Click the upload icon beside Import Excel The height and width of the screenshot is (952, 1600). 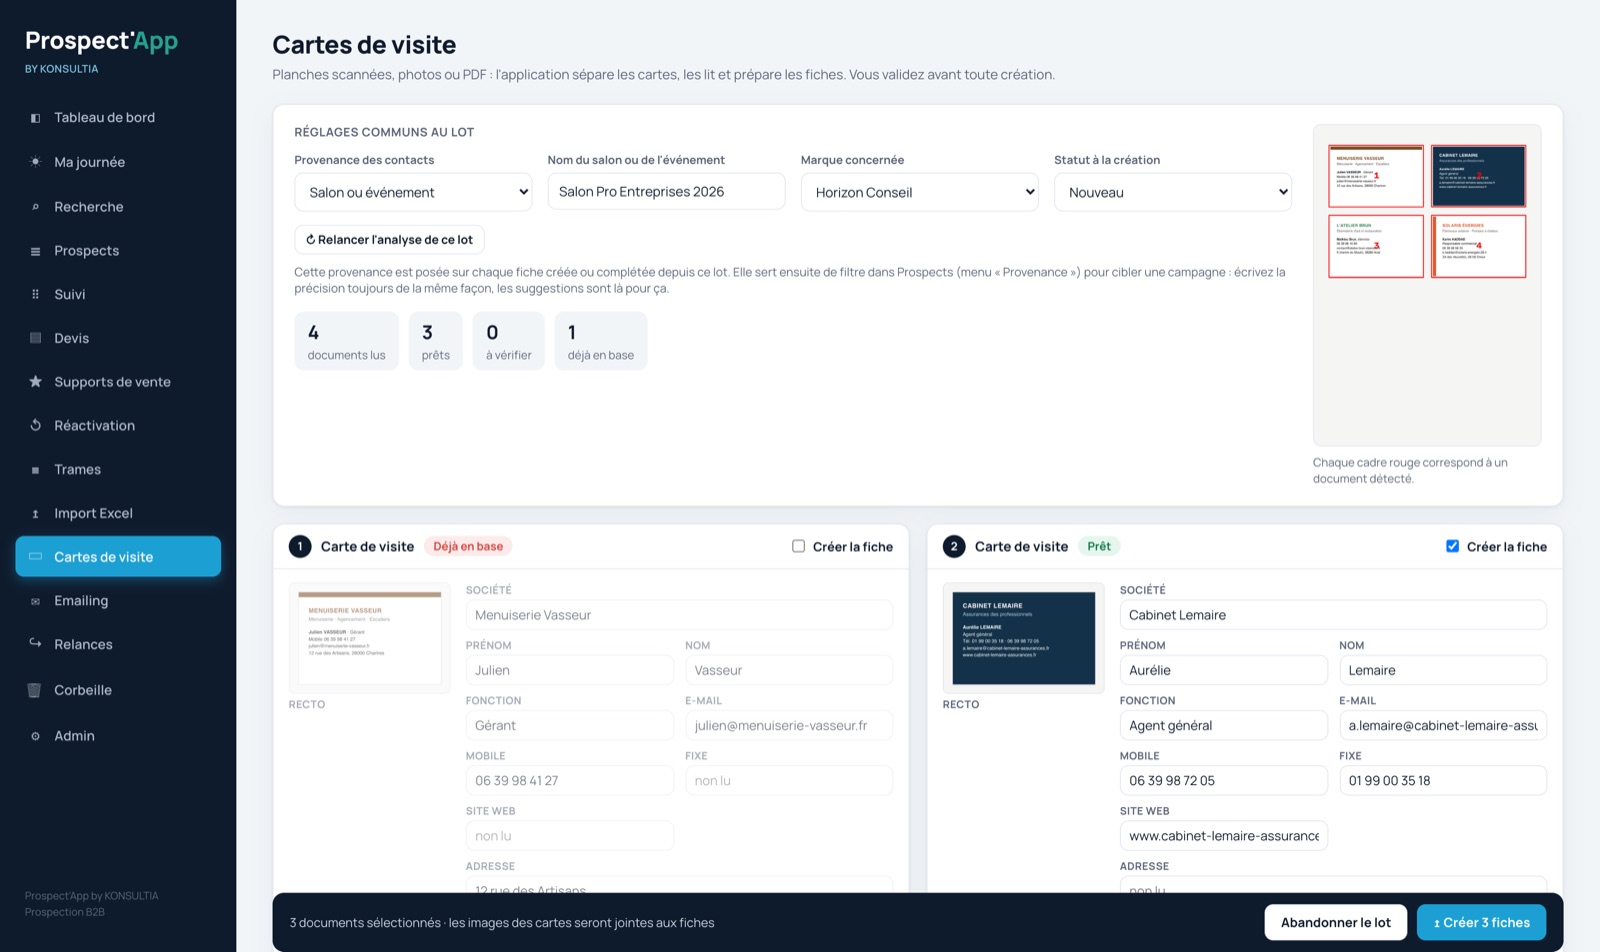click(35, 514)
